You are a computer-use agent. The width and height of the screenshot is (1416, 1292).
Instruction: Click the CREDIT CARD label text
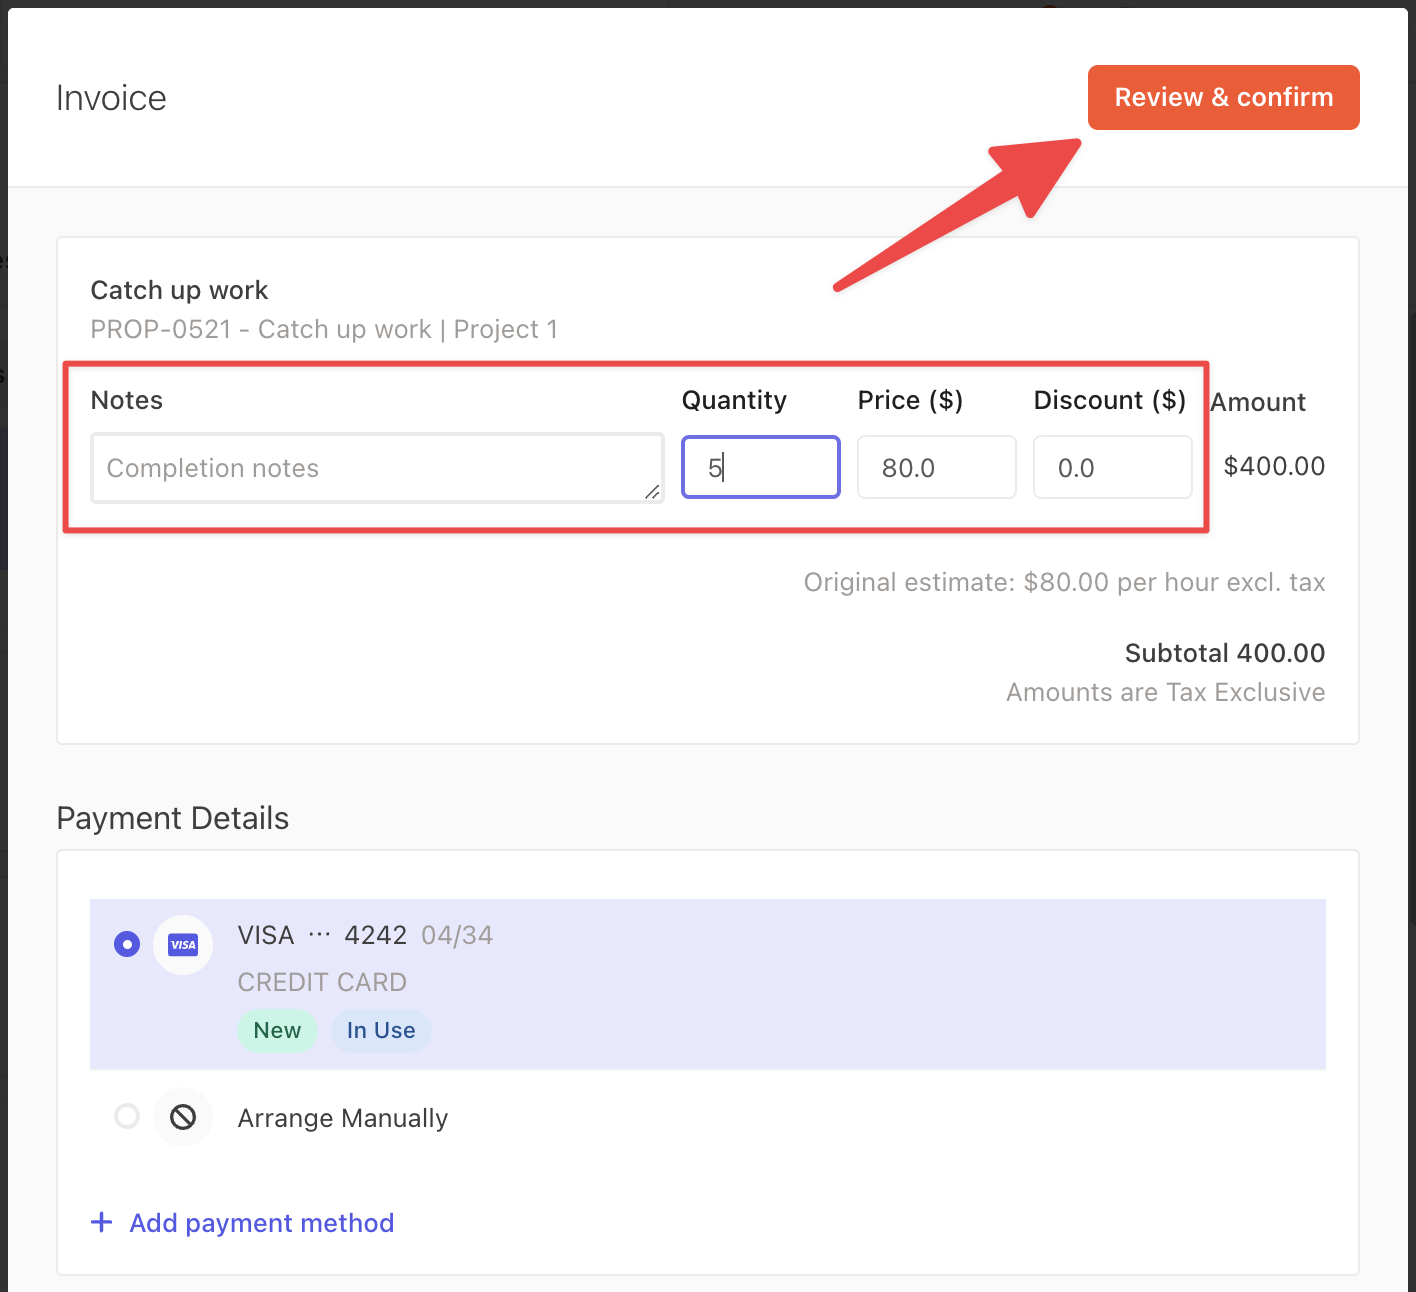(322, 982)
